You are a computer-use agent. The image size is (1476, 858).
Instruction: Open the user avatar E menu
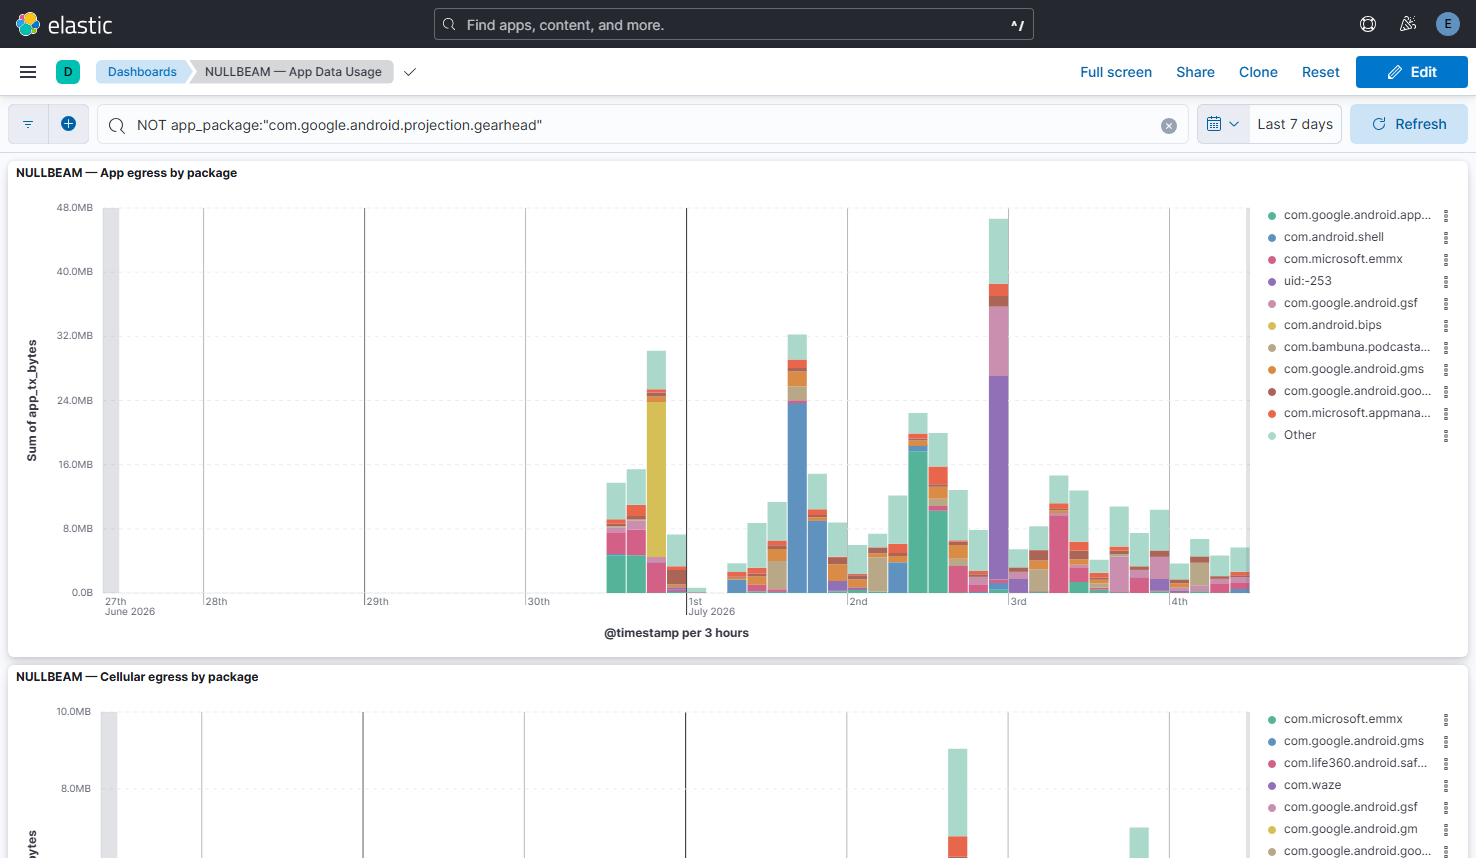click(1447, 24)
